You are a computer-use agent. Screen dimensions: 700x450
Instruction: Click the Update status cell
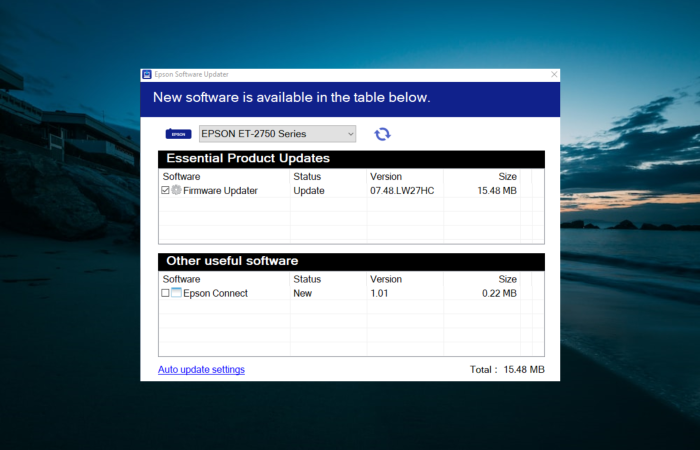308,191
